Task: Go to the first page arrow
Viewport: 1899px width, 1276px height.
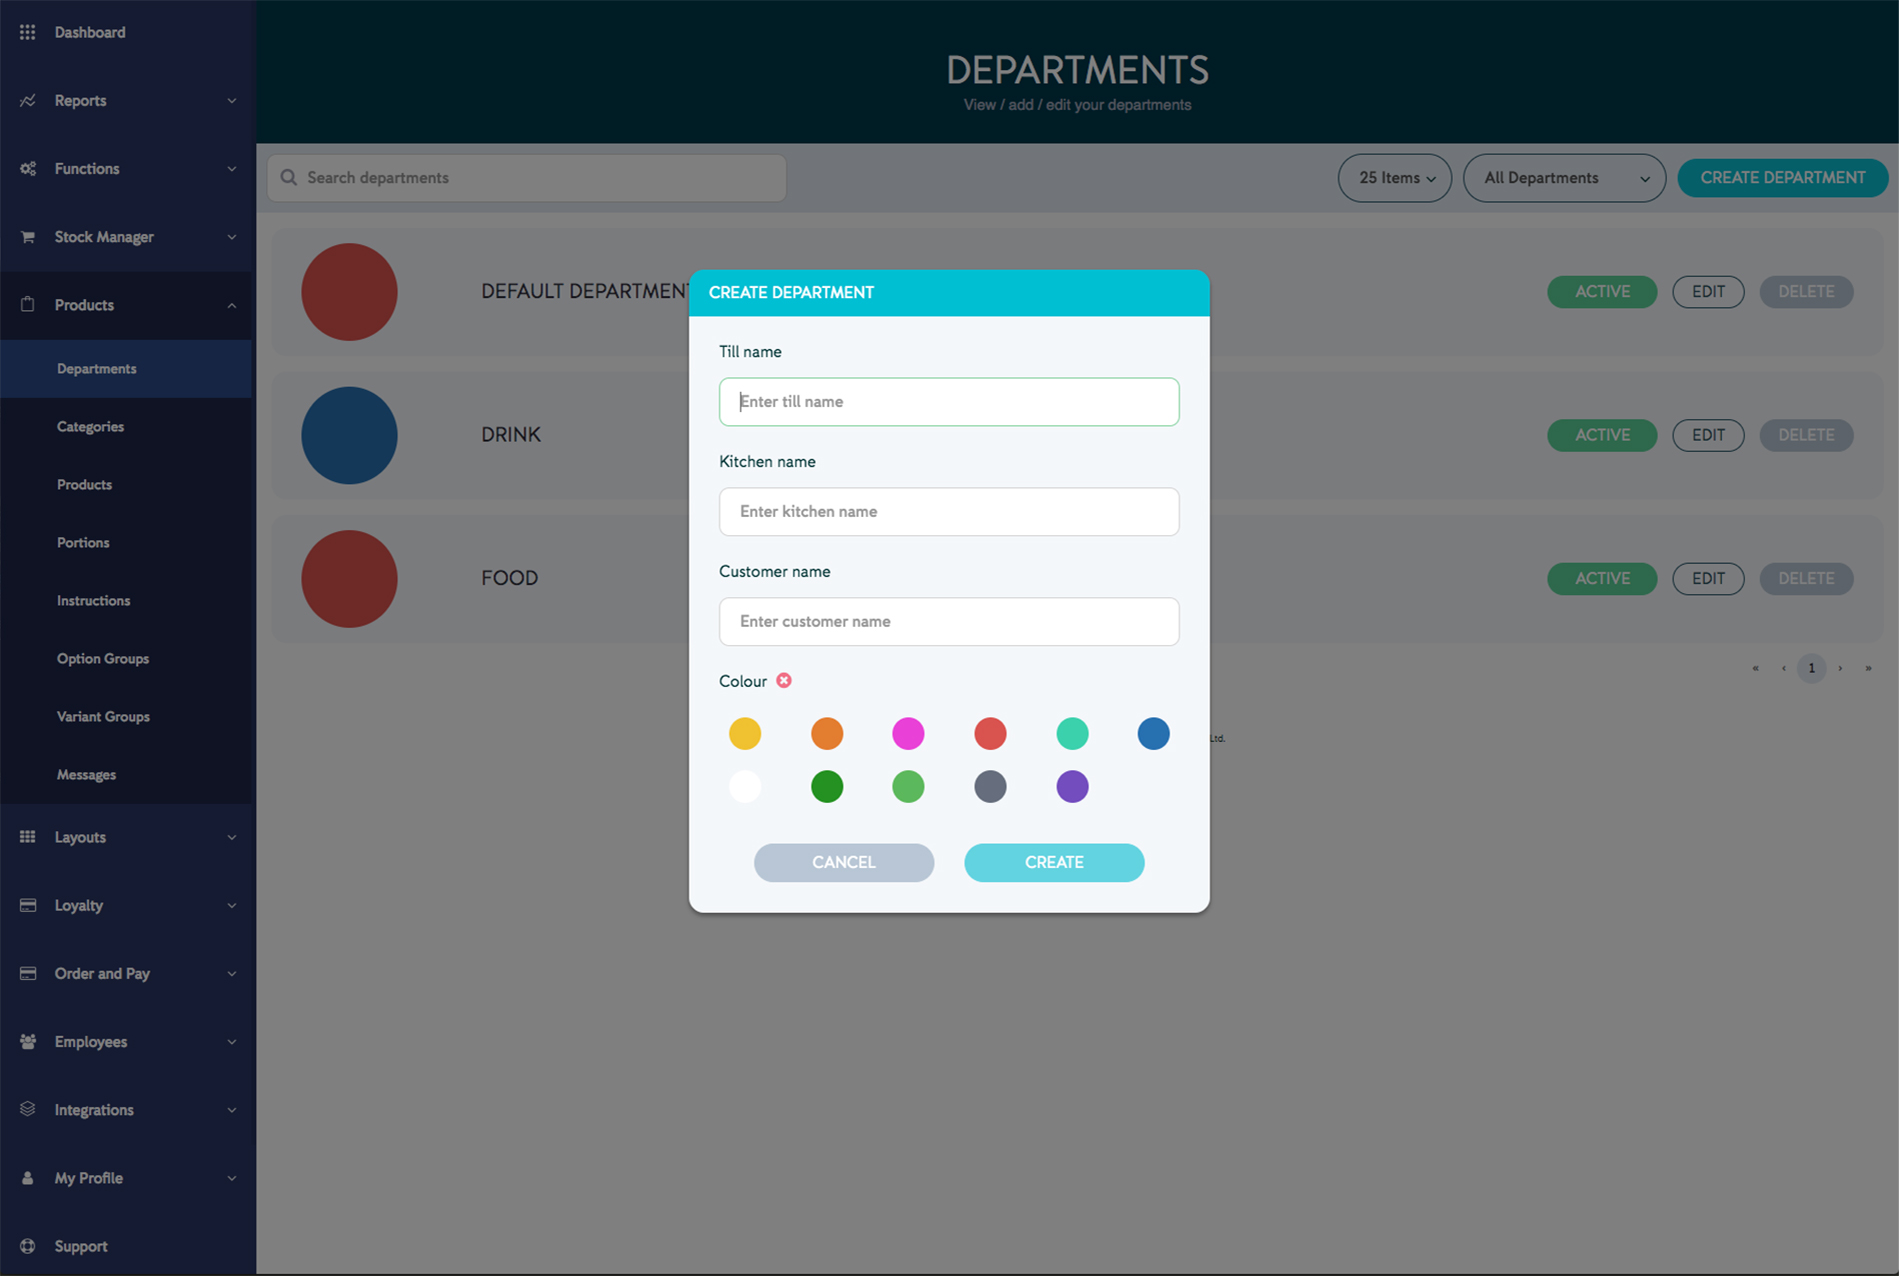Action: 1755,668
